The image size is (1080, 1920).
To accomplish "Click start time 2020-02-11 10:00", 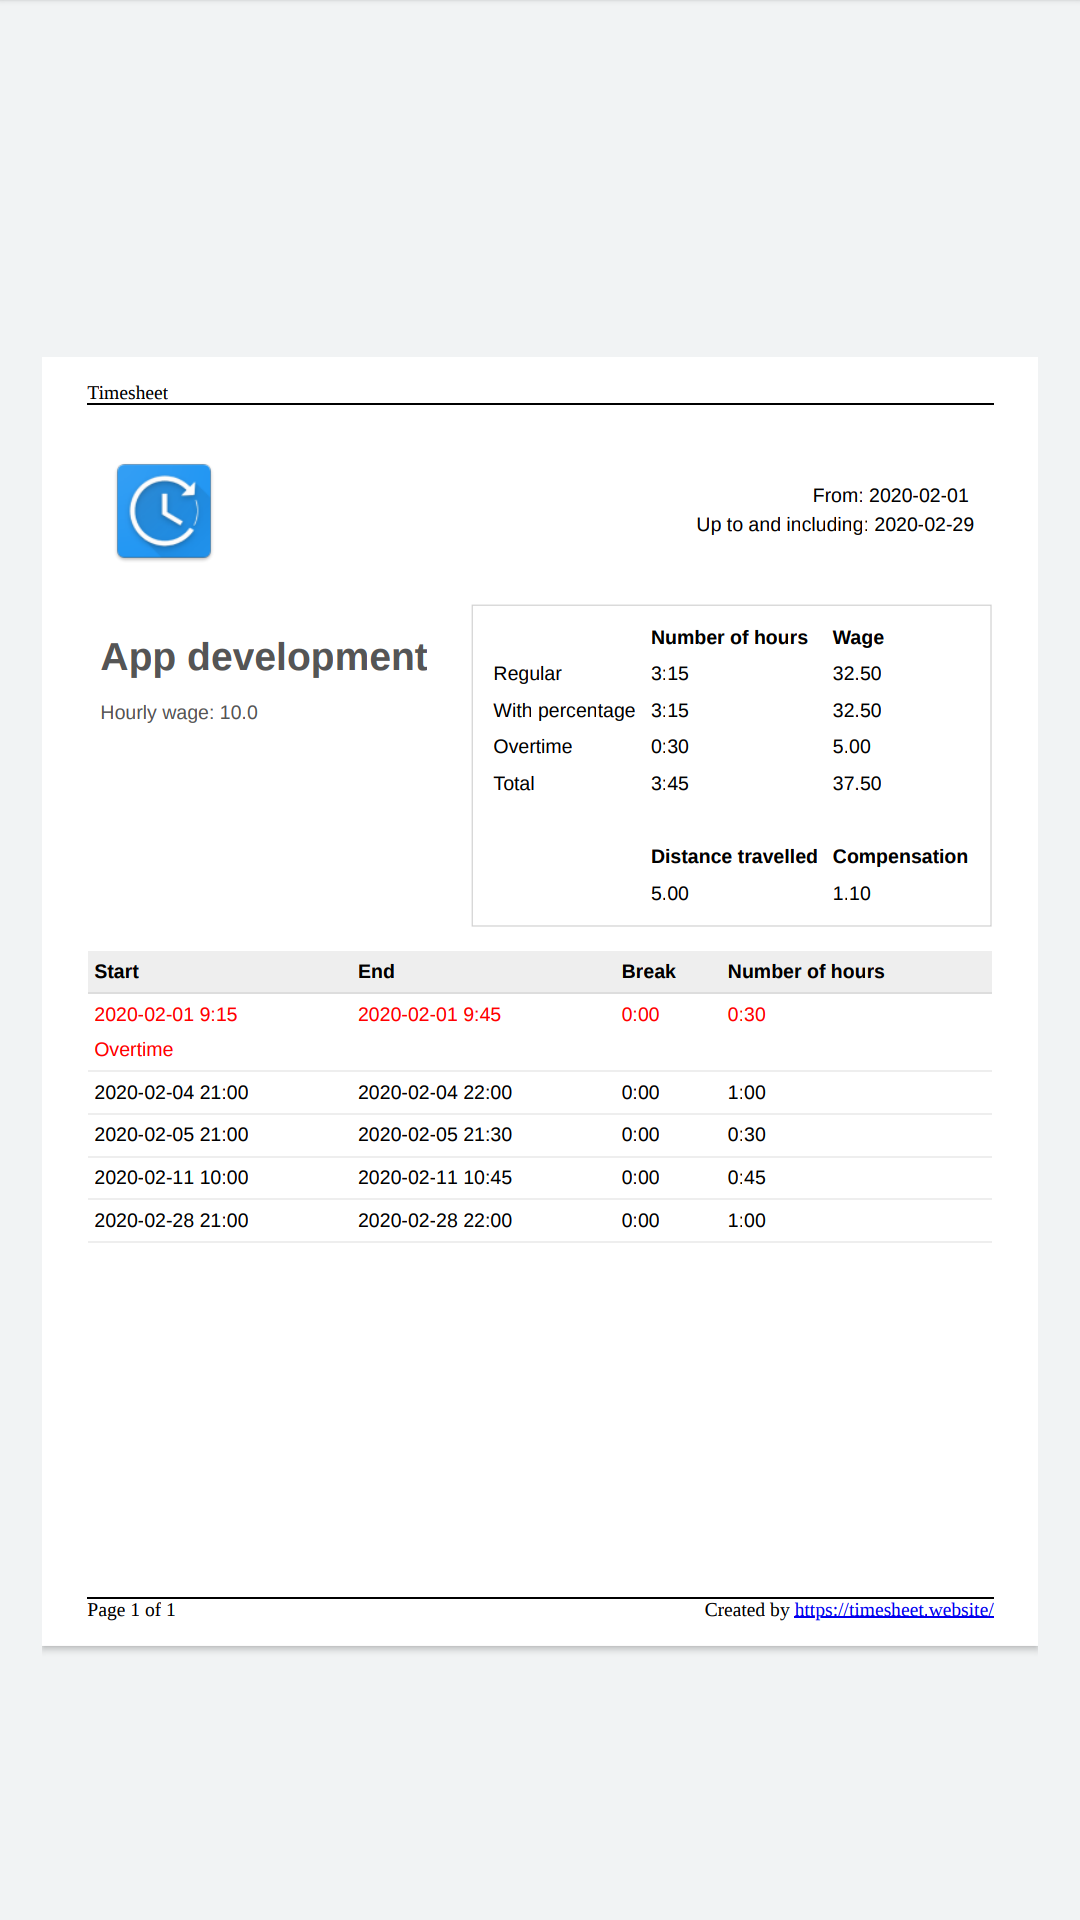I will tap(171, 1177).
